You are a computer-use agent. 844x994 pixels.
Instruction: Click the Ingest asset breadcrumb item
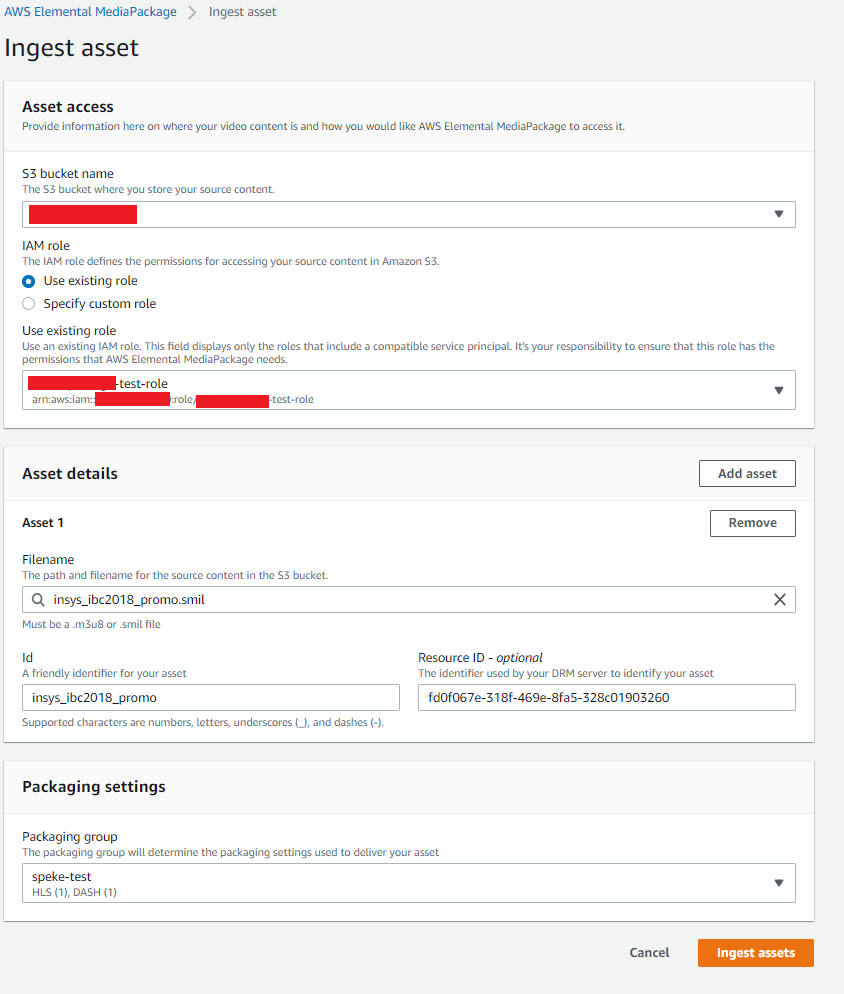243,12
